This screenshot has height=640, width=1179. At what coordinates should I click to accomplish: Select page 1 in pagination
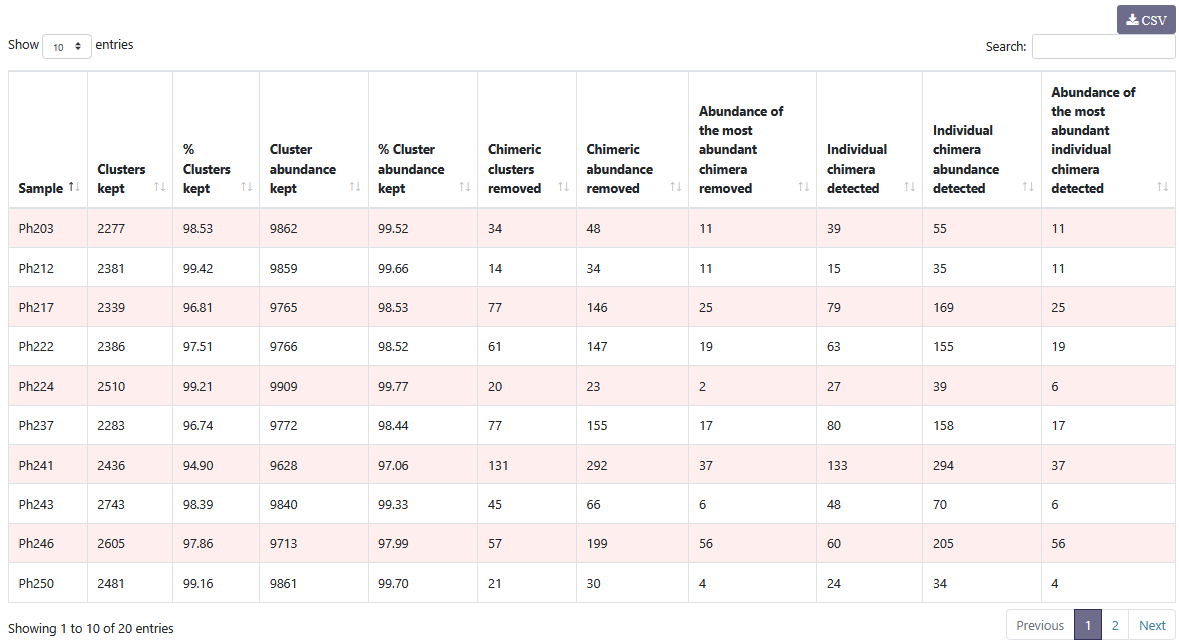[1087, 625]
